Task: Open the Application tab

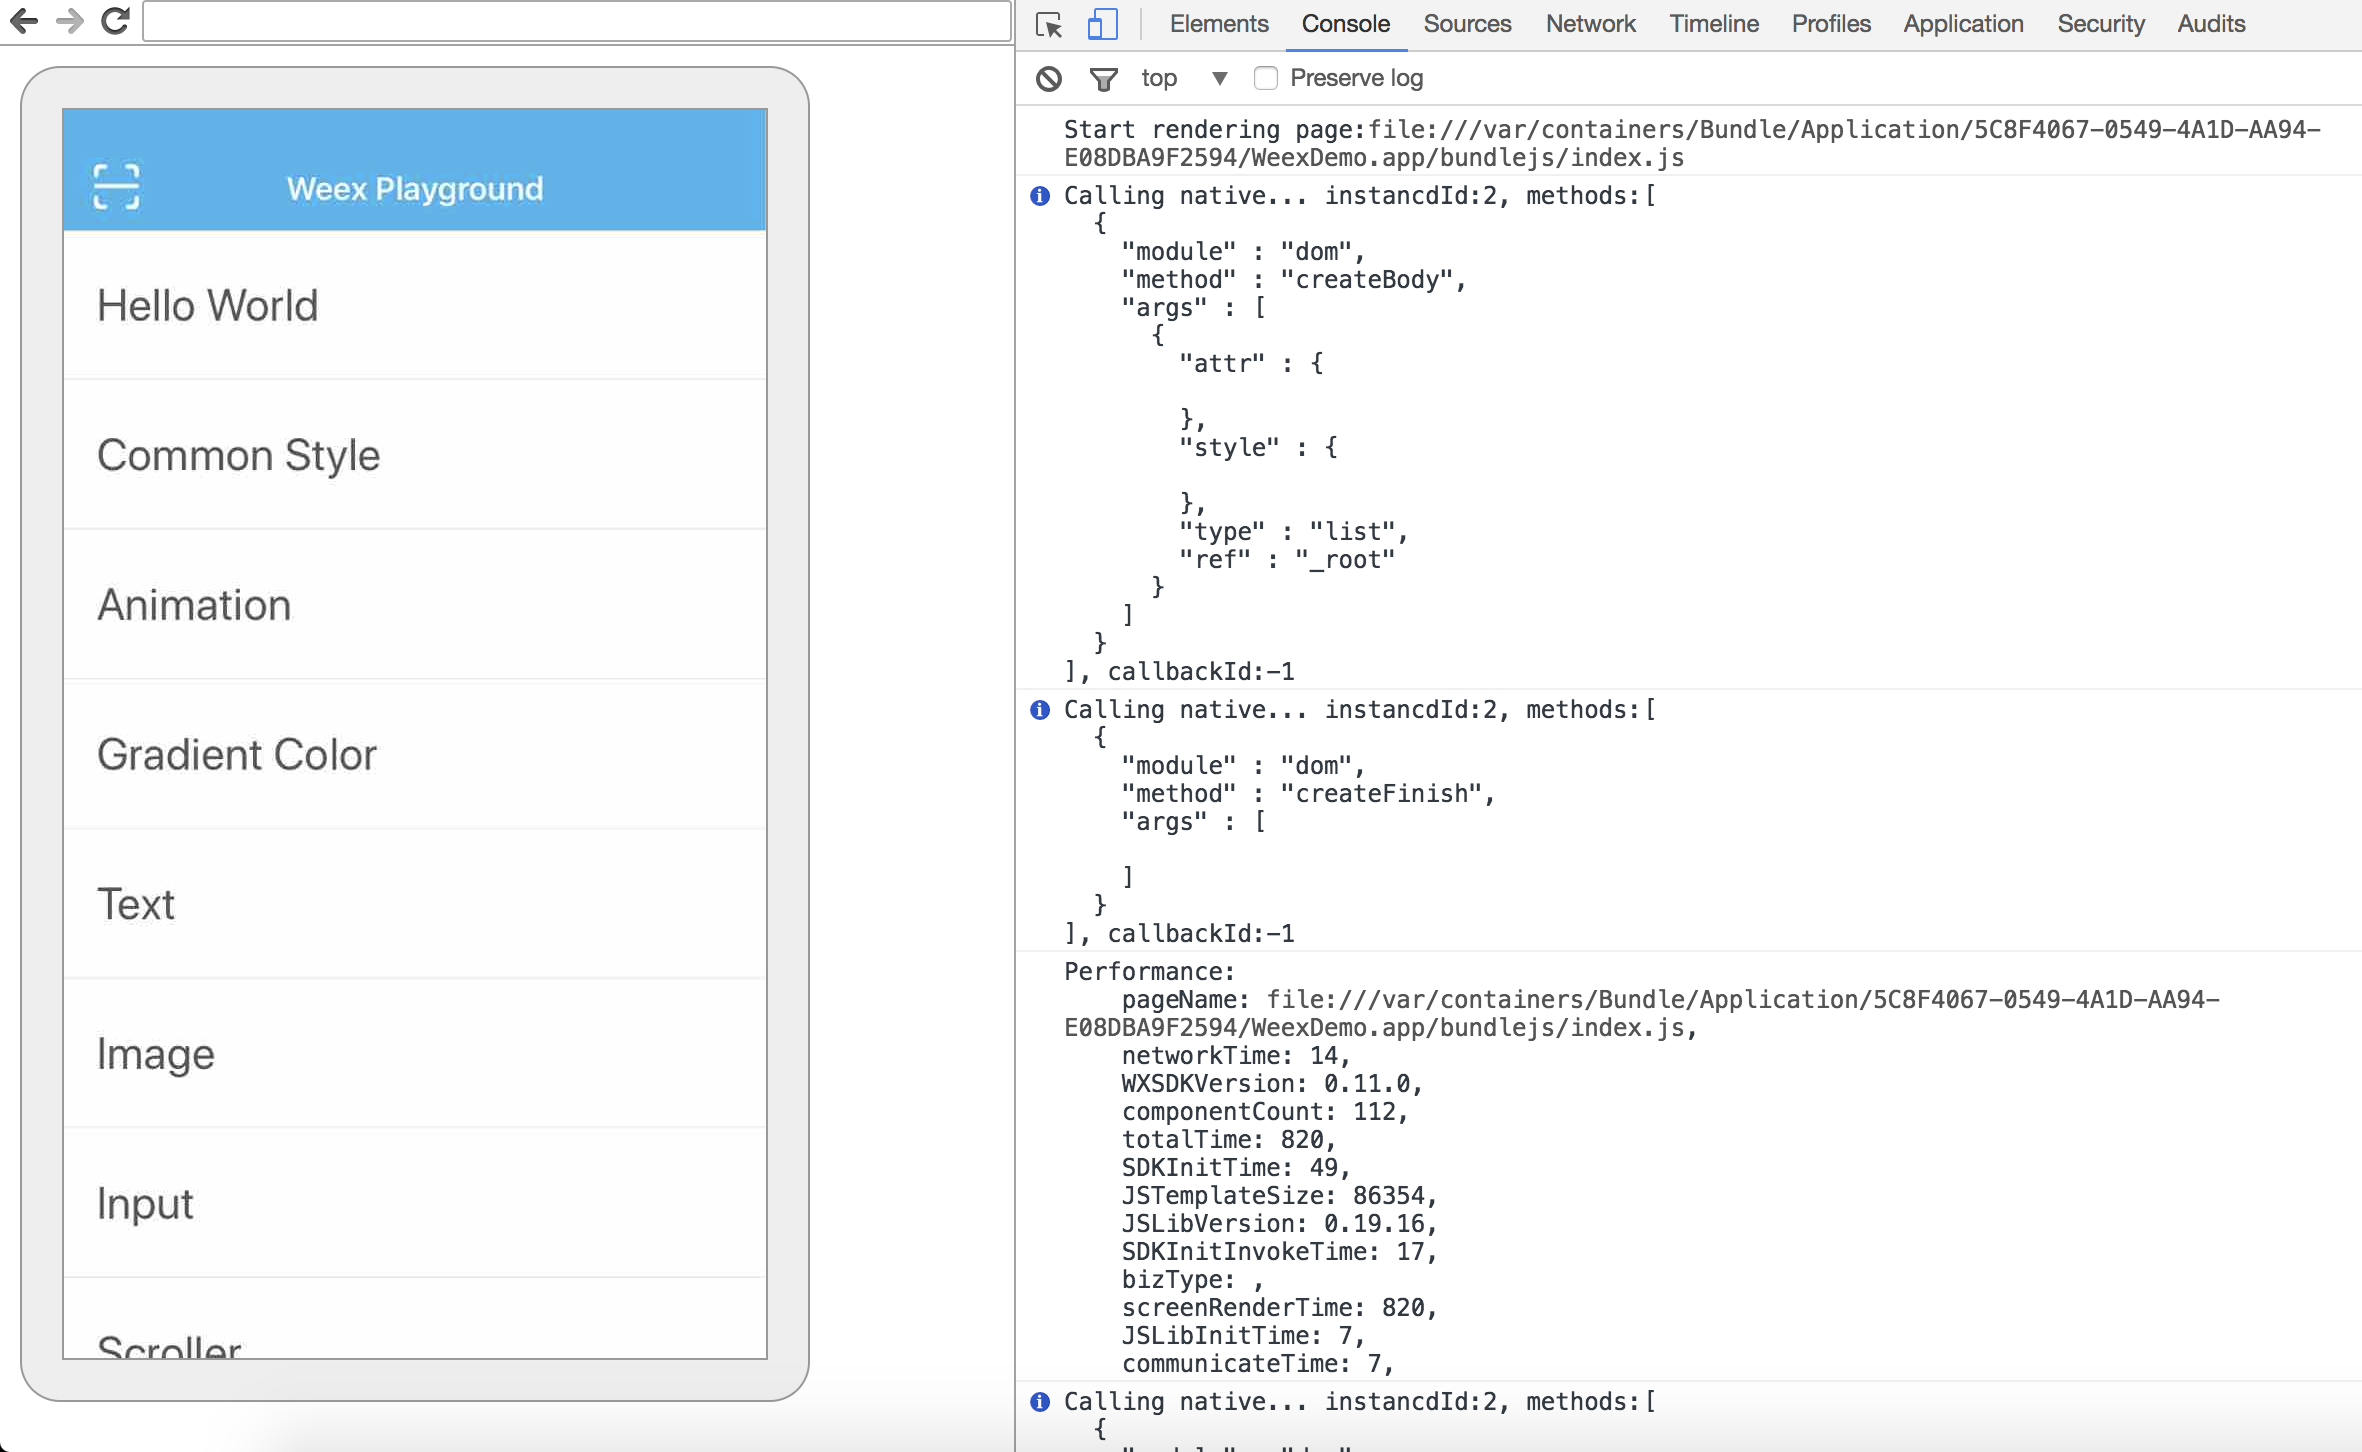Action: (1963, 24)
